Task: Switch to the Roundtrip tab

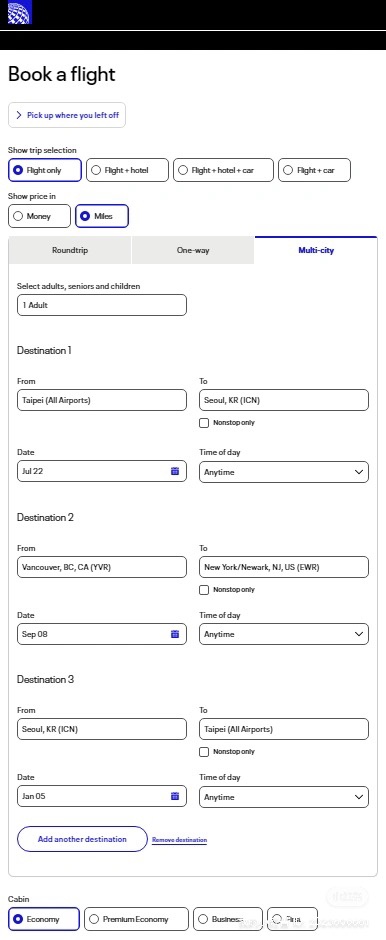Action: [70, 251]
